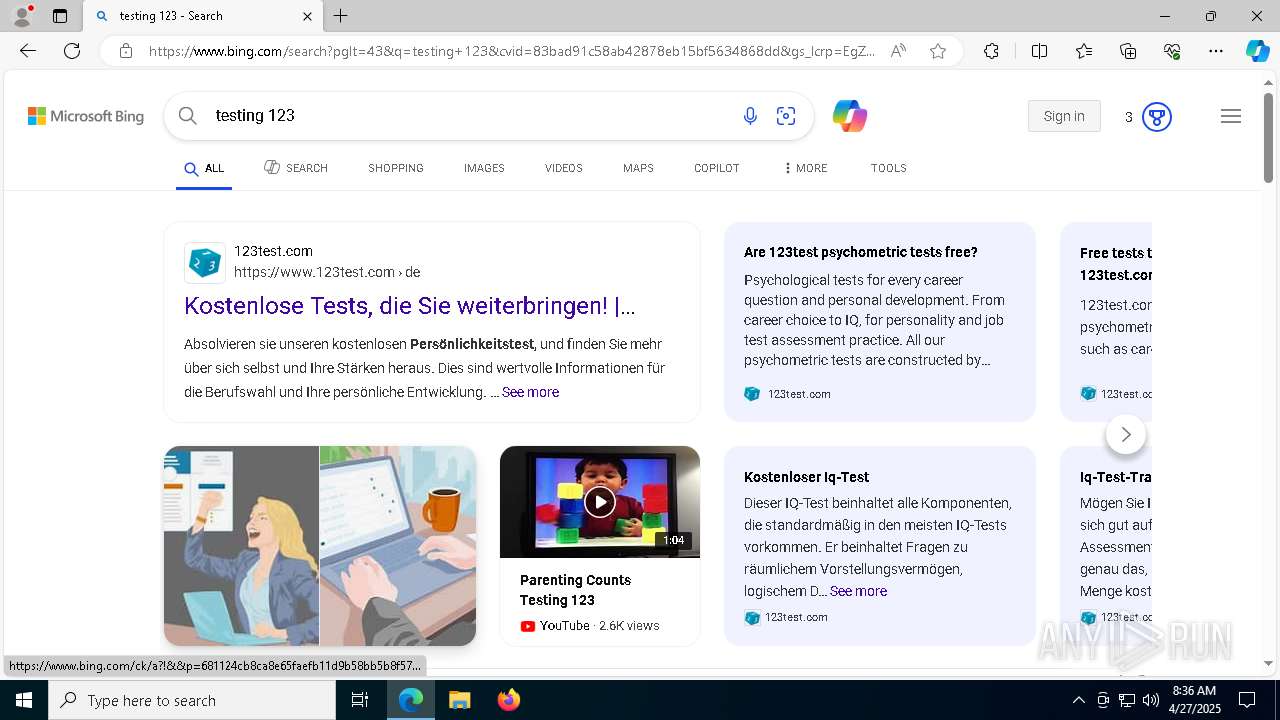The width and height of the screenshot is (1280, 720).
Task: Expand the MORE dropdown
Action: click(x=806, y=168)
